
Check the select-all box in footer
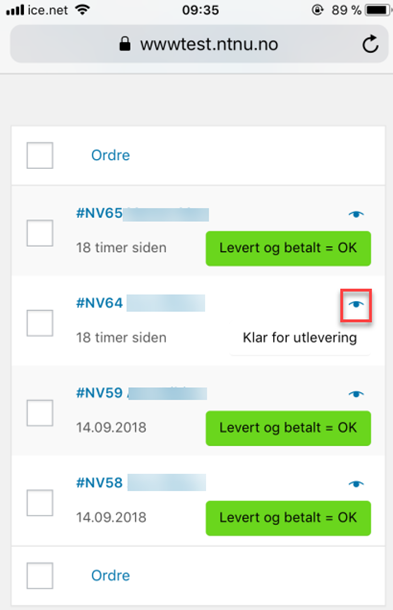coord(40,575)
